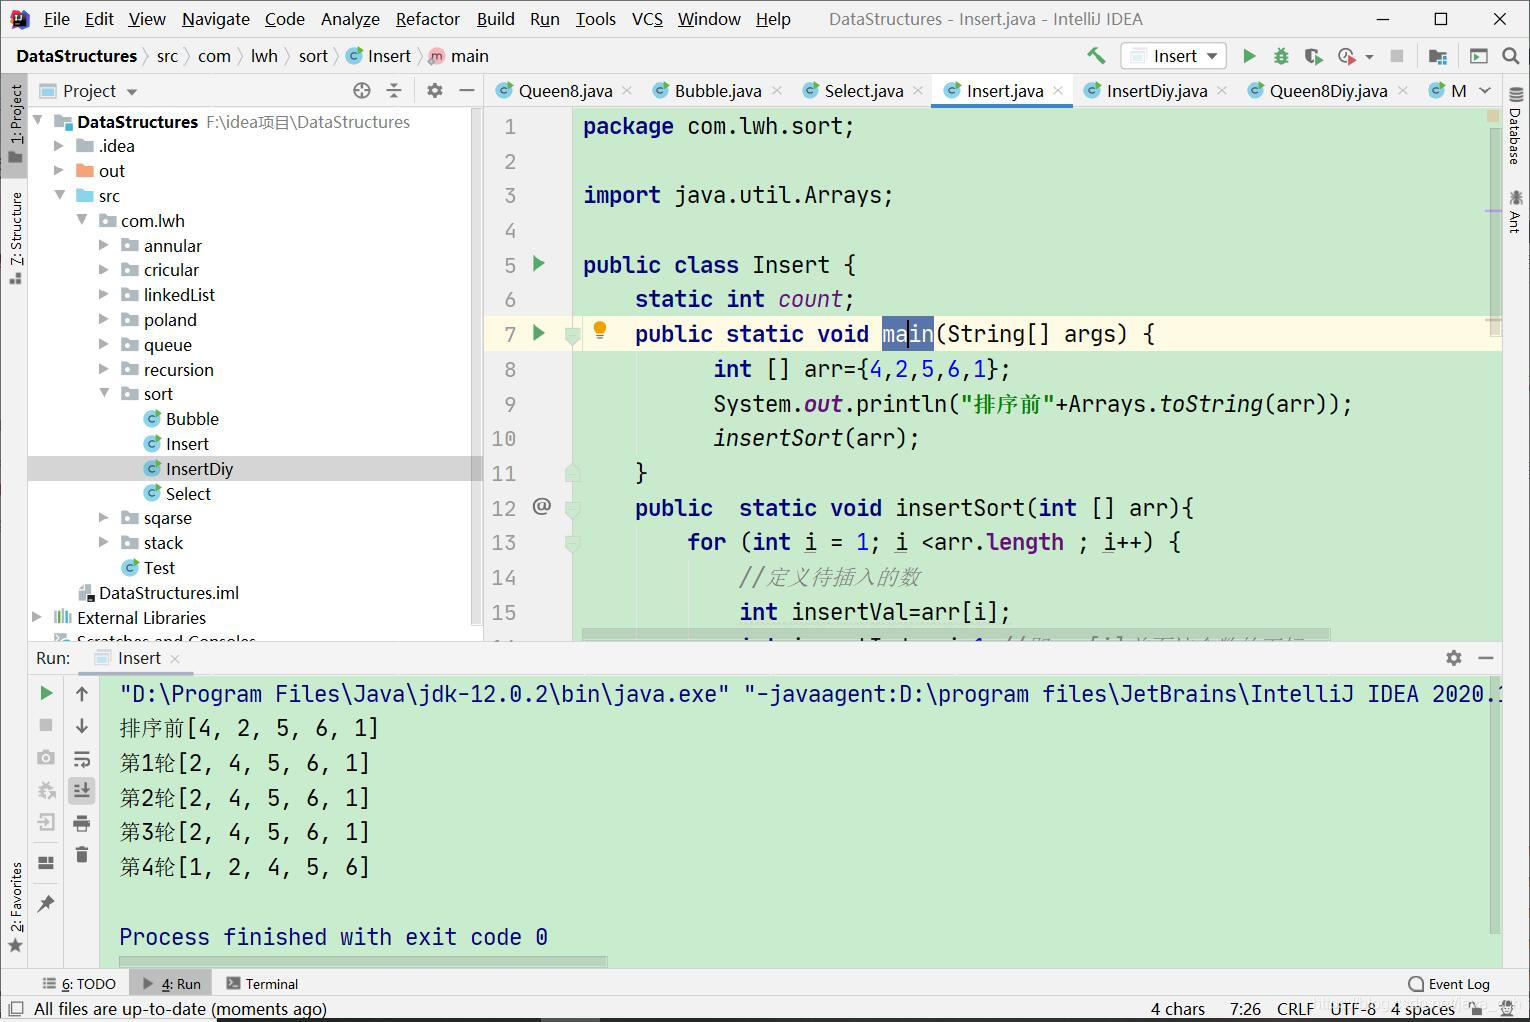
Task: Open the Event Log
Action: tap(1449, 984)
